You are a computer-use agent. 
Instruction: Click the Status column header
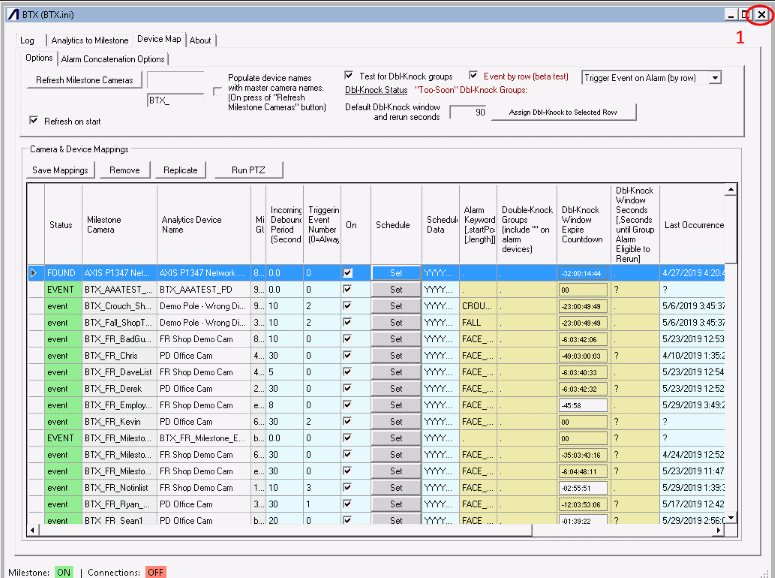[x=63, y=224]
